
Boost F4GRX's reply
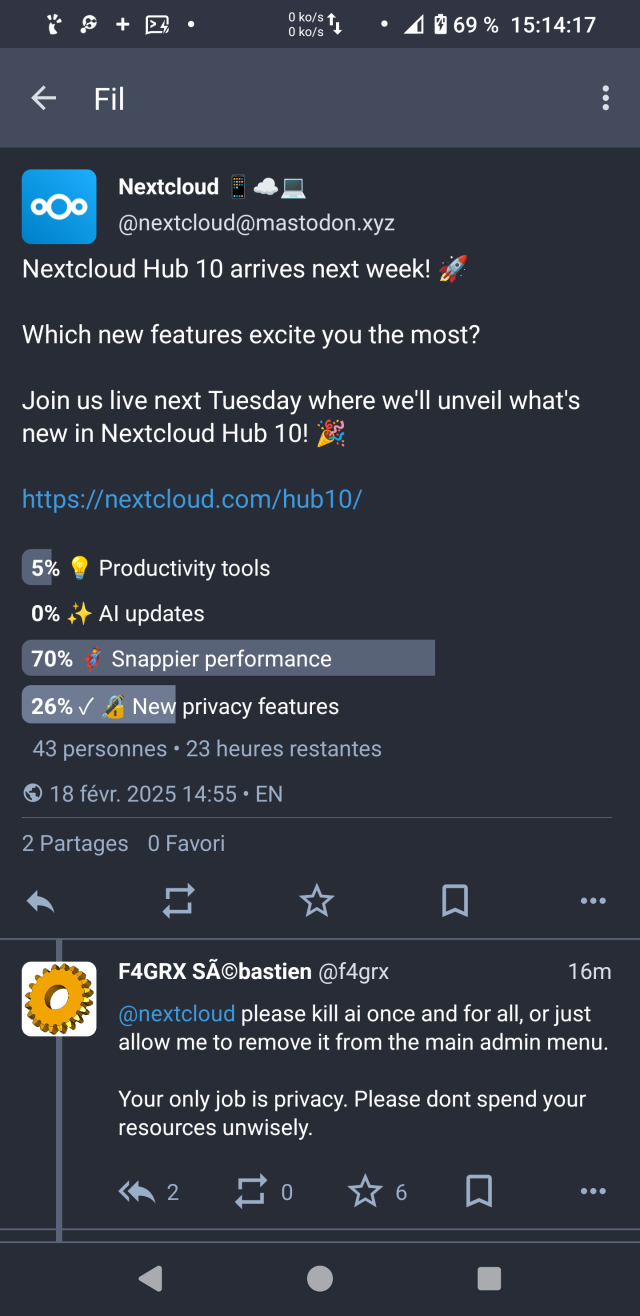click(249, 1191)
